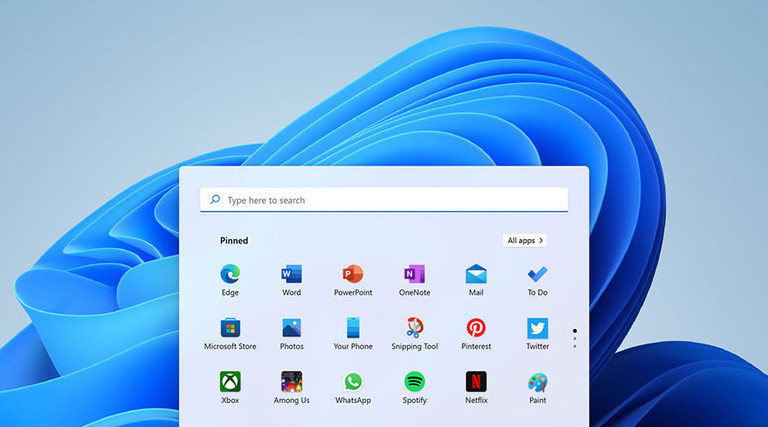Click the search magnifier icon
This screenshot has width=768, height=427.
point(215,200)
